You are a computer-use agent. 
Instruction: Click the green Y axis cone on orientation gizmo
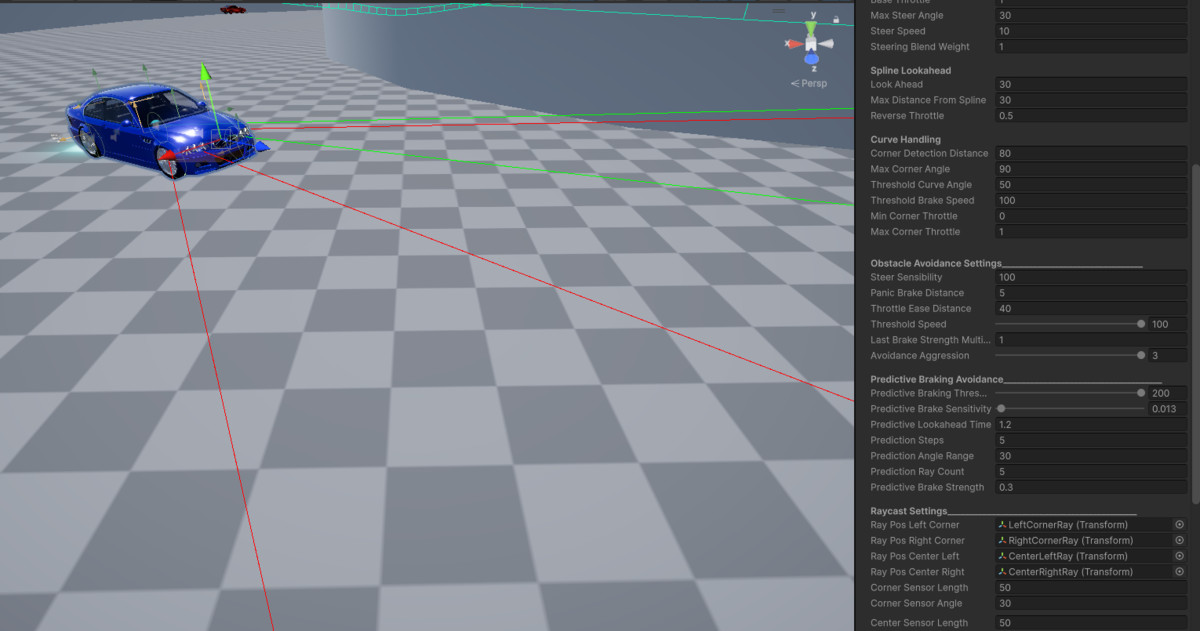(812, 28)
